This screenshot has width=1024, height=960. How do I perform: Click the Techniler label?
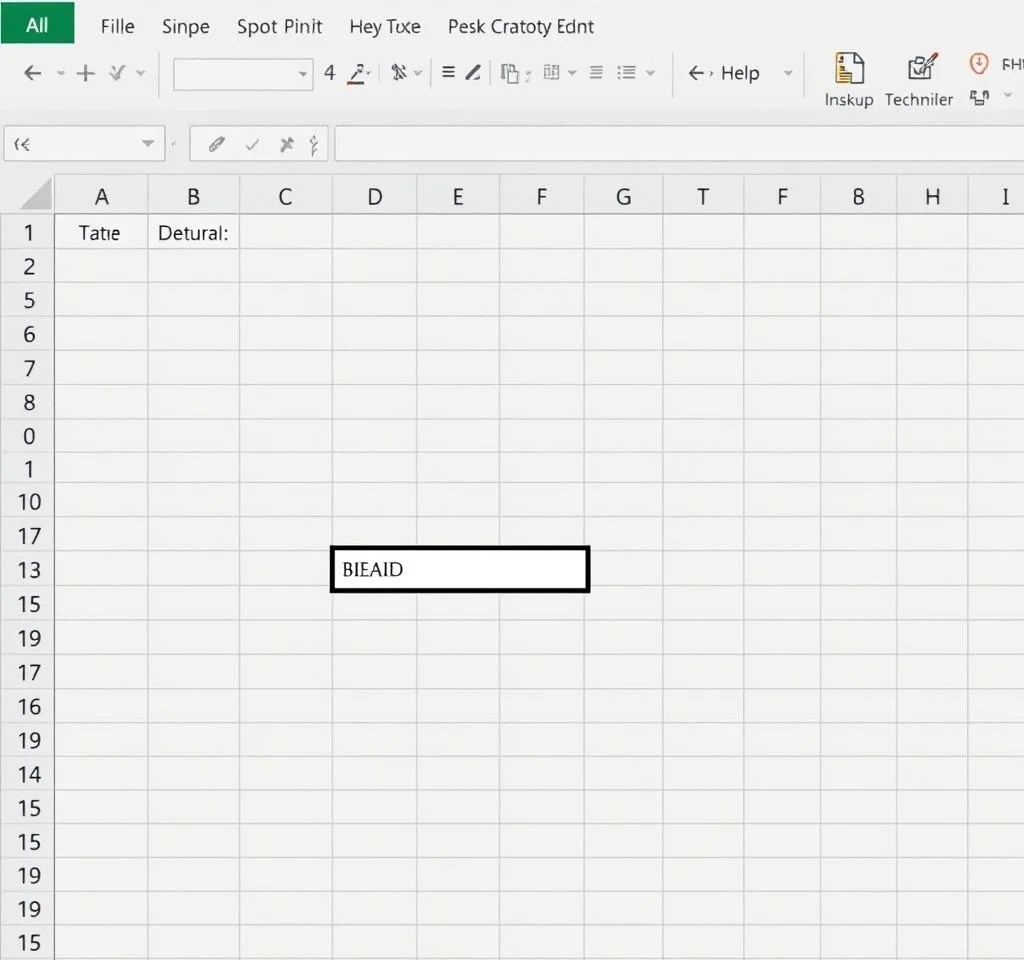pyautogui.click(x=919, y=99)
